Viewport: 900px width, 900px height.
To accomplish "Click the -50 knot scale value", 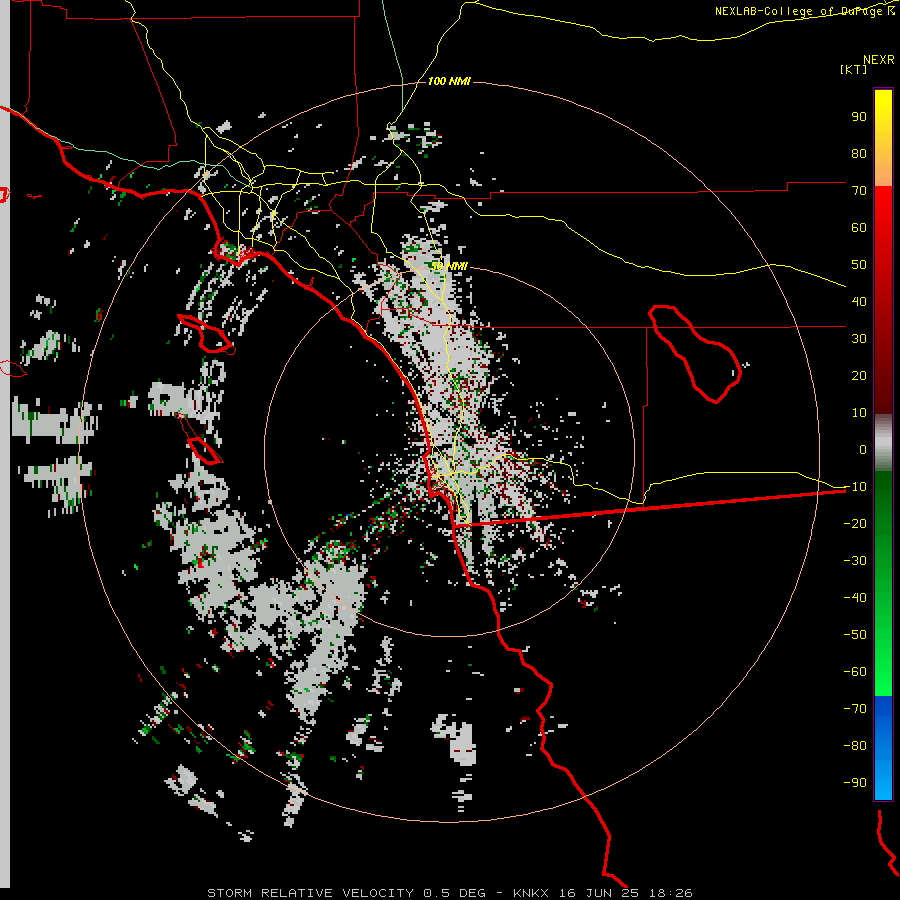I will click(855, 634).
